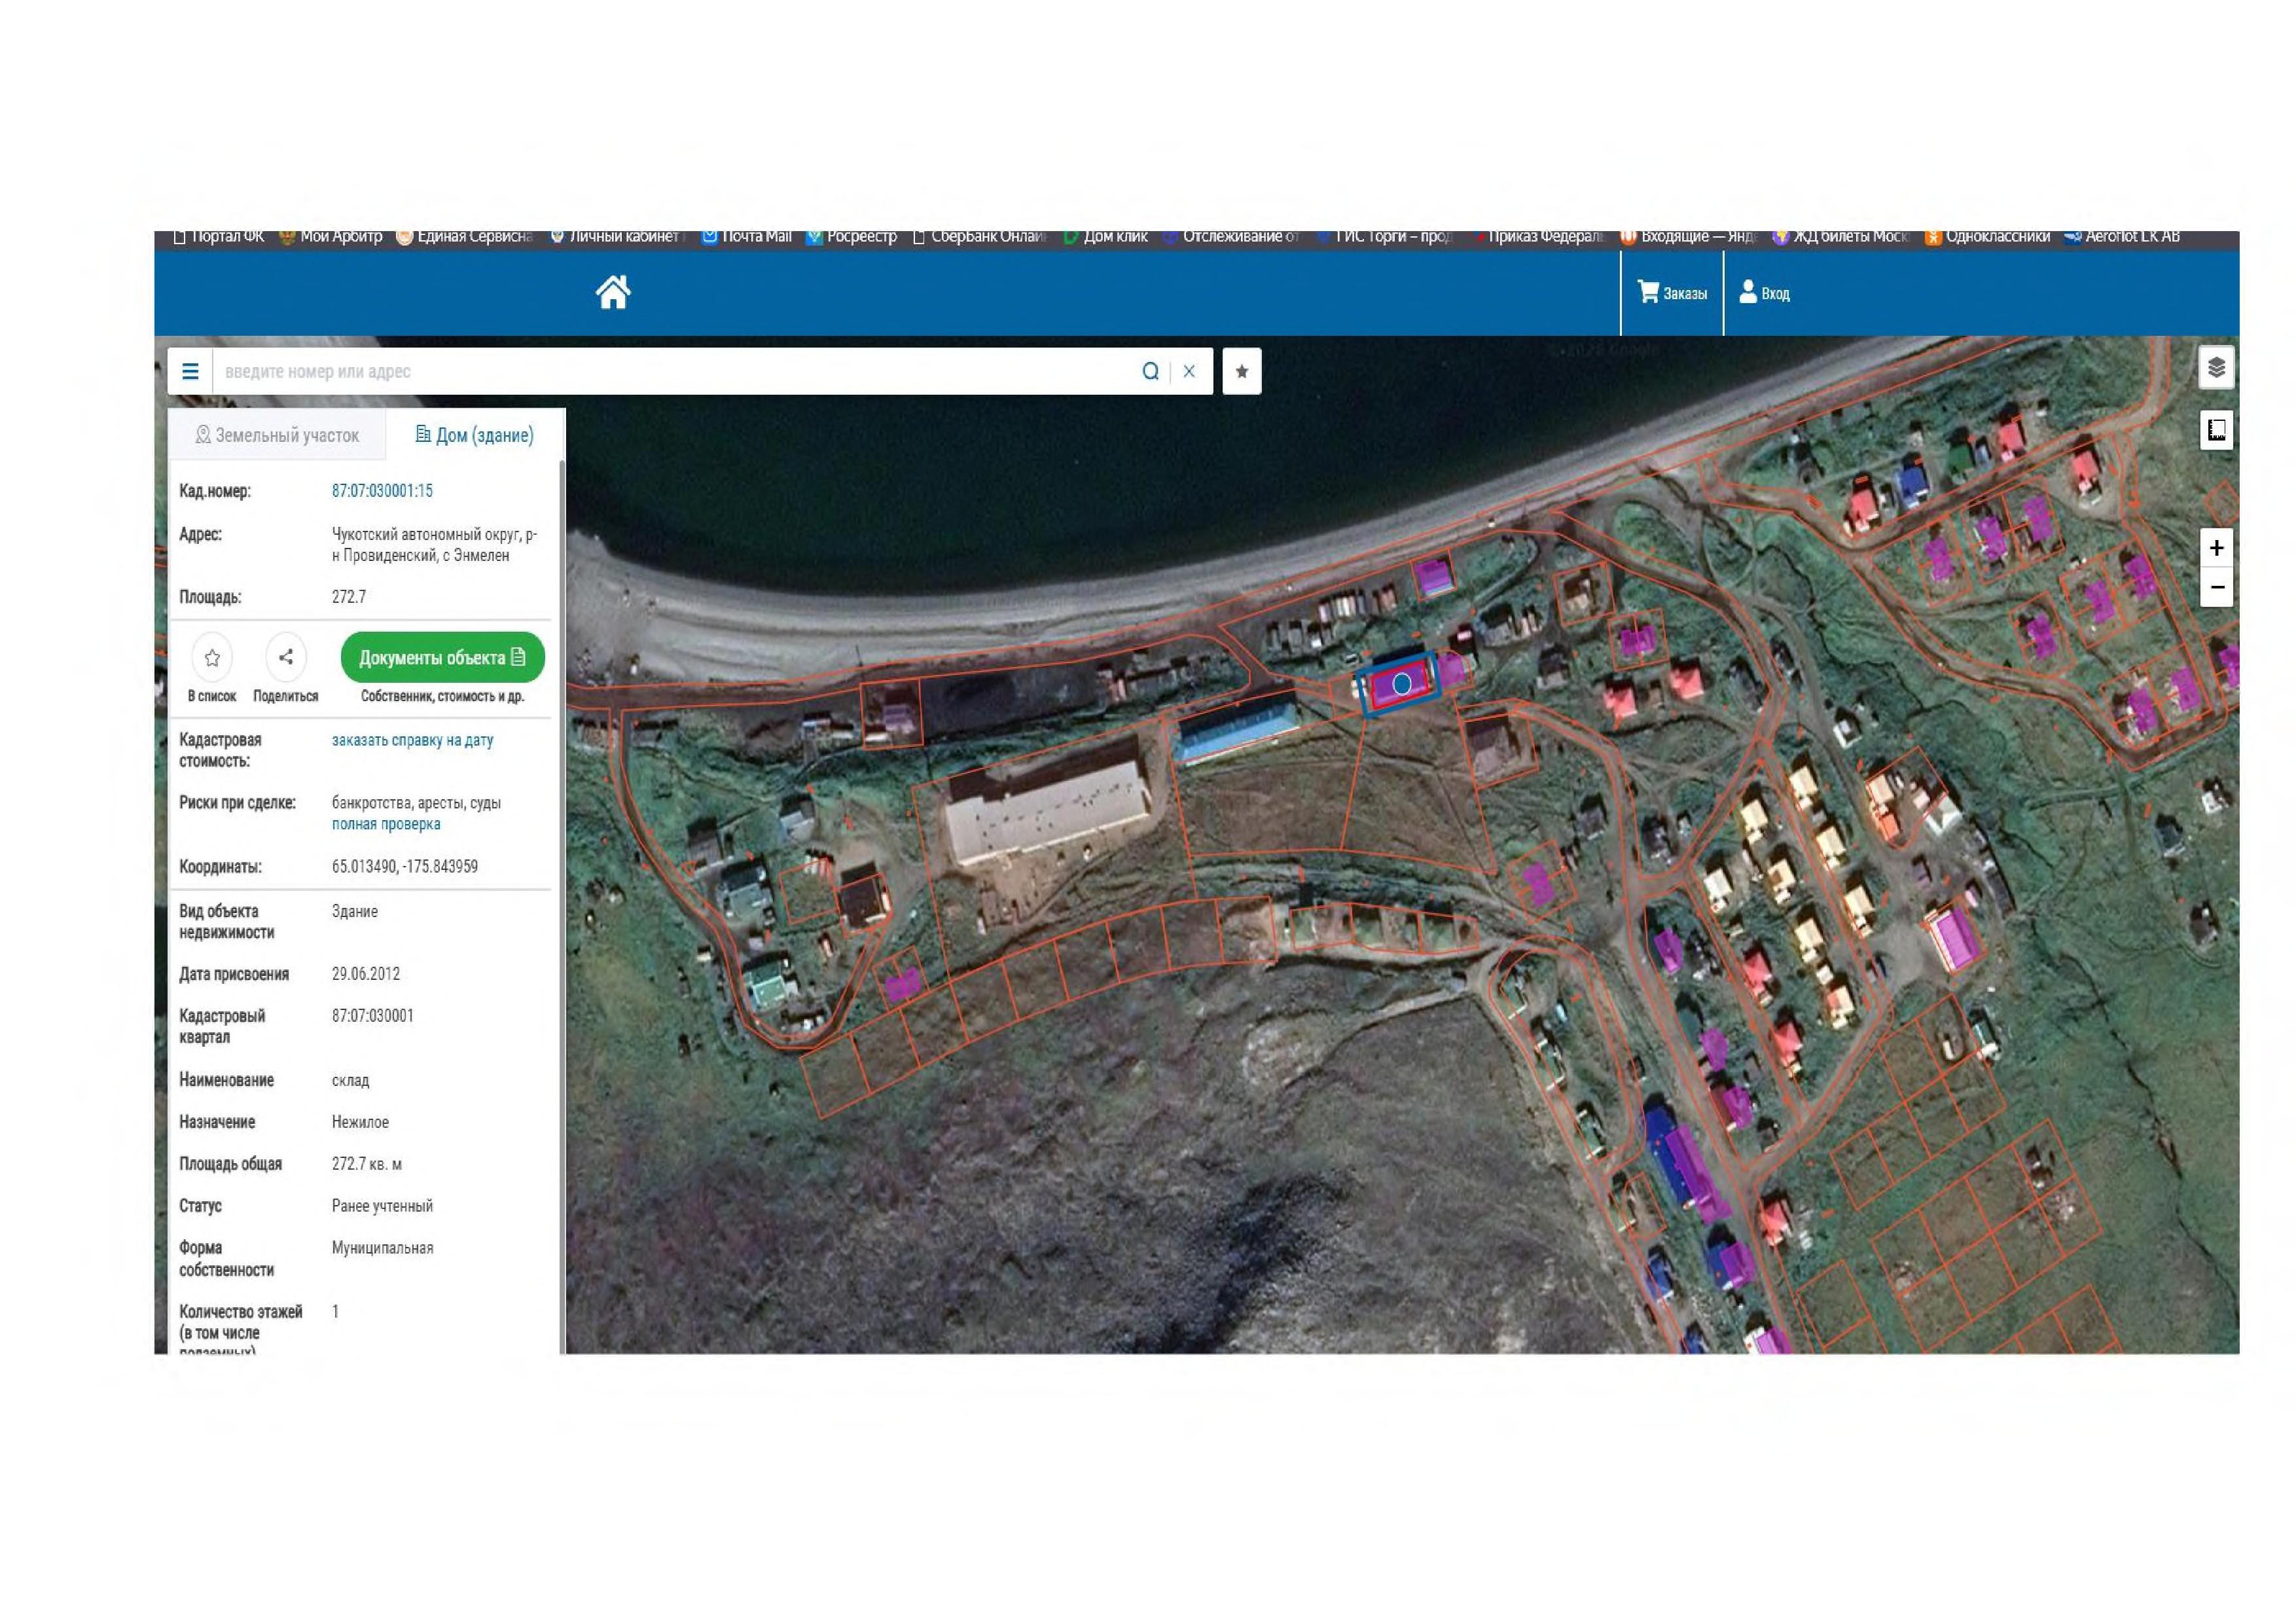Zoom in on the map
Screen dimensions: 2296x1624
pyautogui.click(x=2216, y=548)
